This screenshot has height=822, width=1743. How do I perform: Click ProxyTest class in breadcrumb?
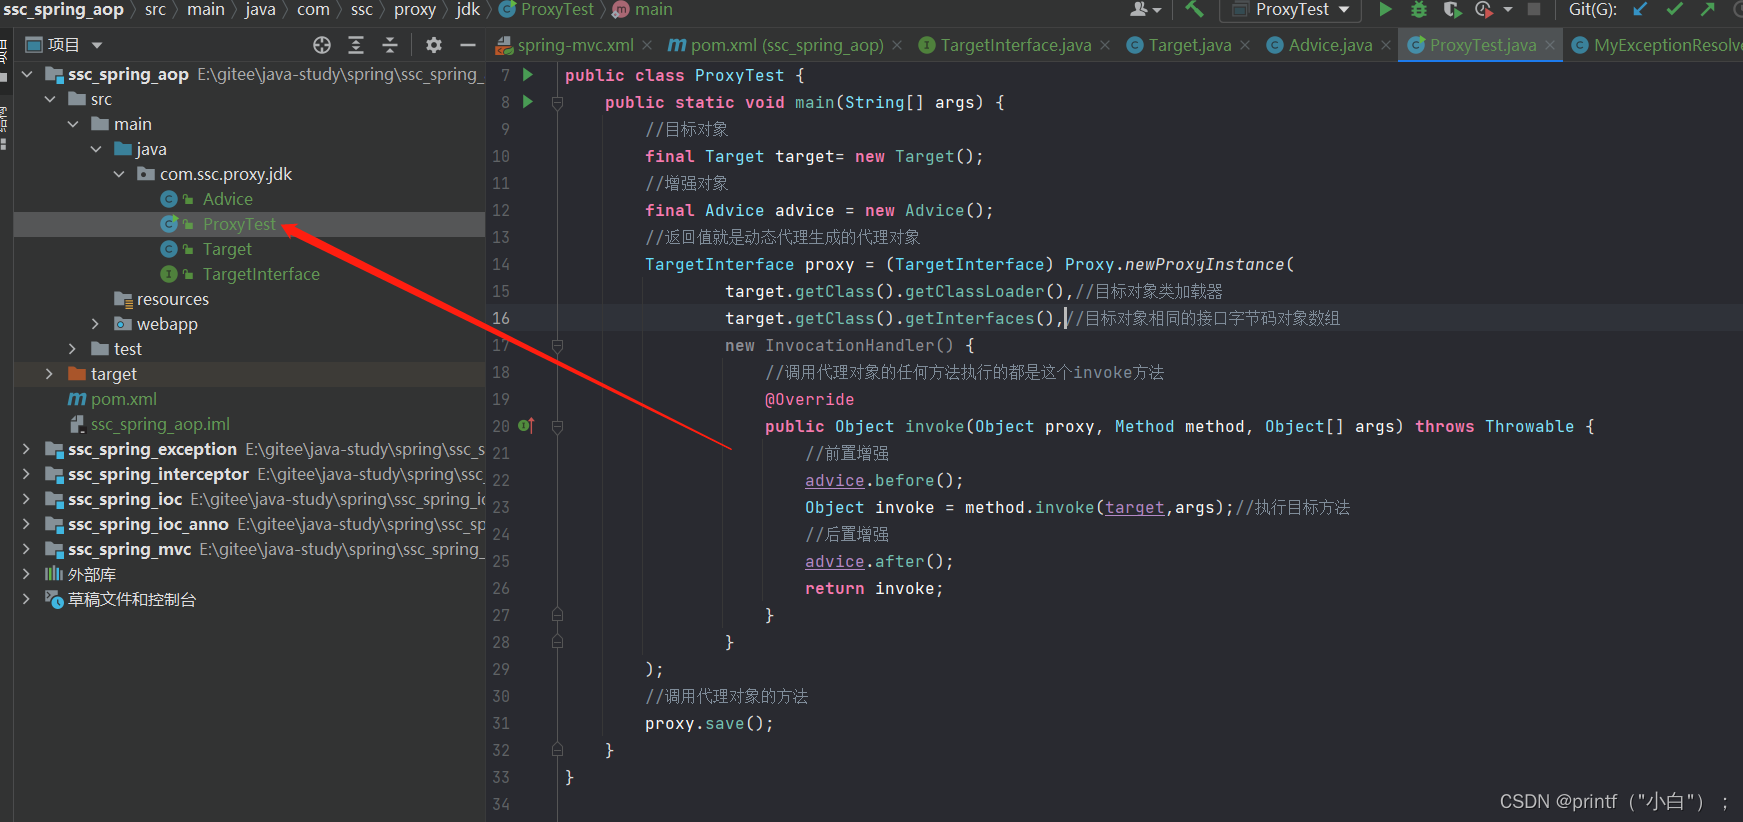click(547, 9)
